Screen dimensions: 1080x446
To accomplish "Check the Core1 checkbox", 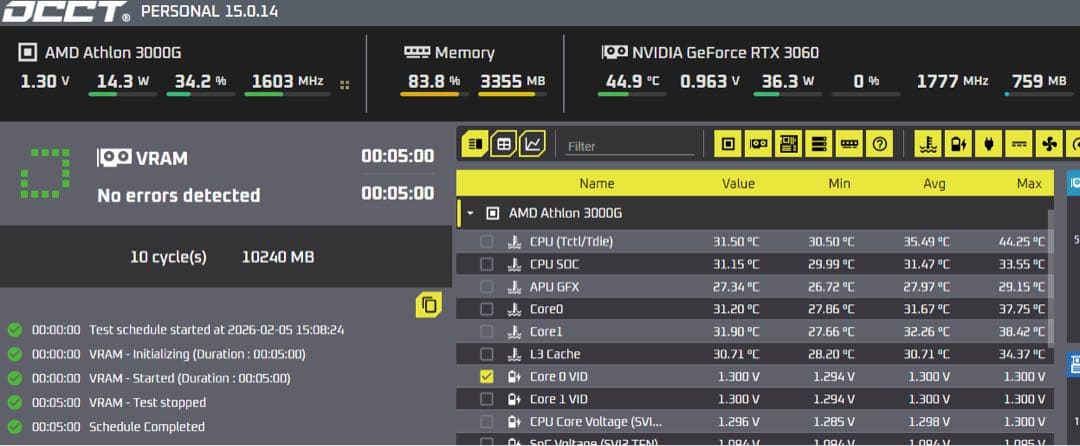I will pos(486,332).
